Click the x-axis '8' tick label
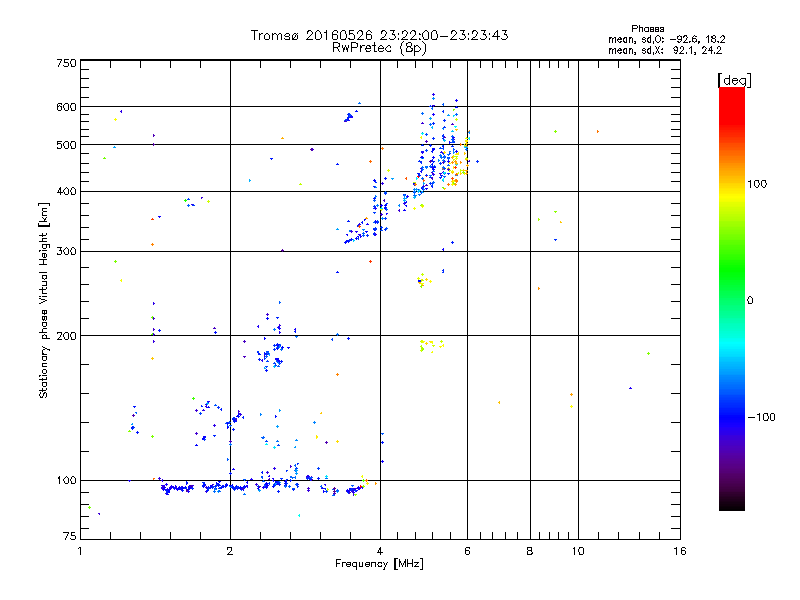Screen dimensions: 800x600 (530, 551)
